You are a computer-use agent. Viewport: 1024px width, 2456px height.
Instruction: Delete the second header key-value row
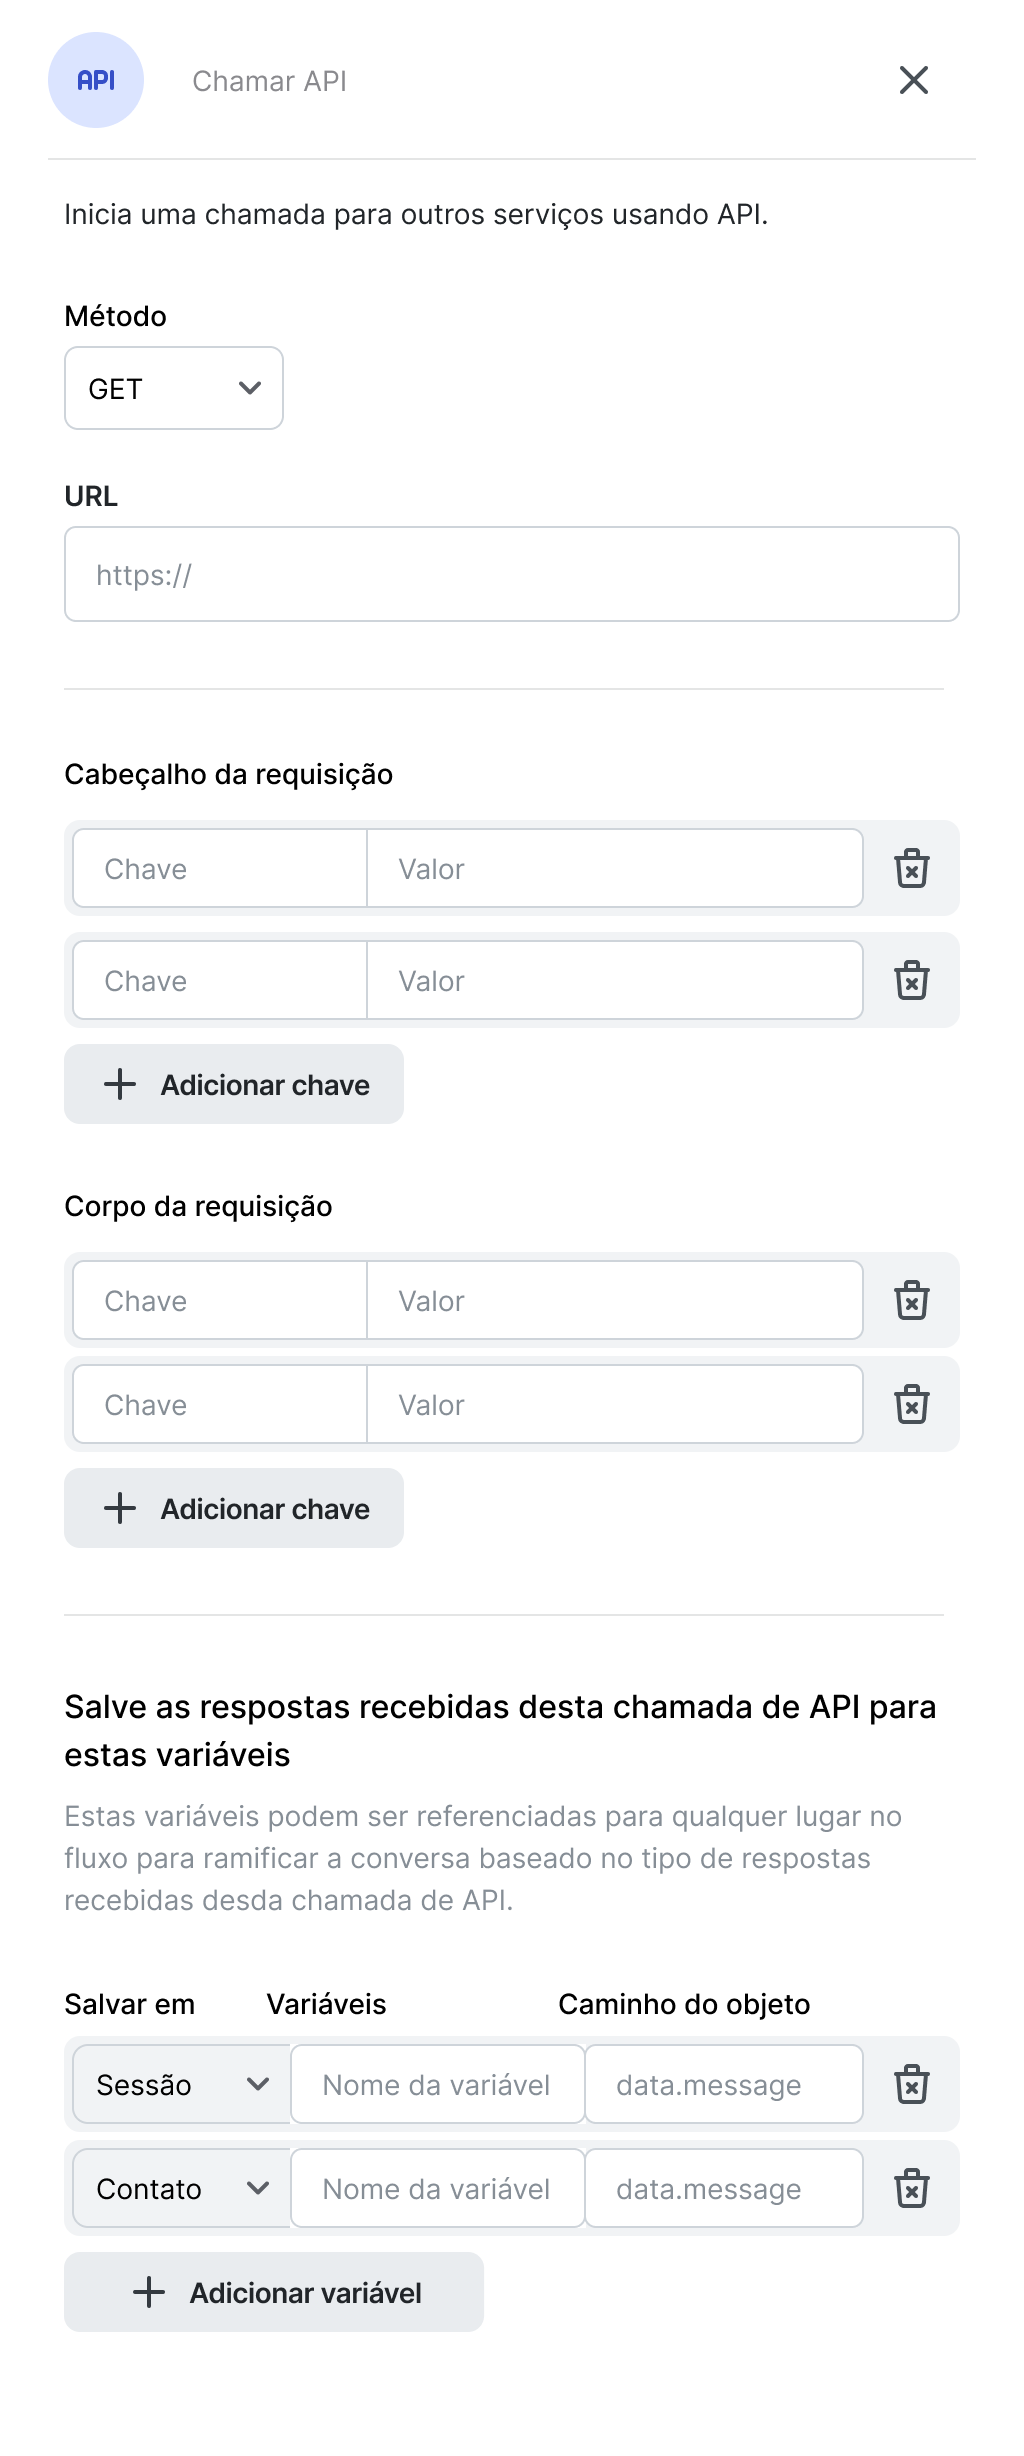[911, 980]
